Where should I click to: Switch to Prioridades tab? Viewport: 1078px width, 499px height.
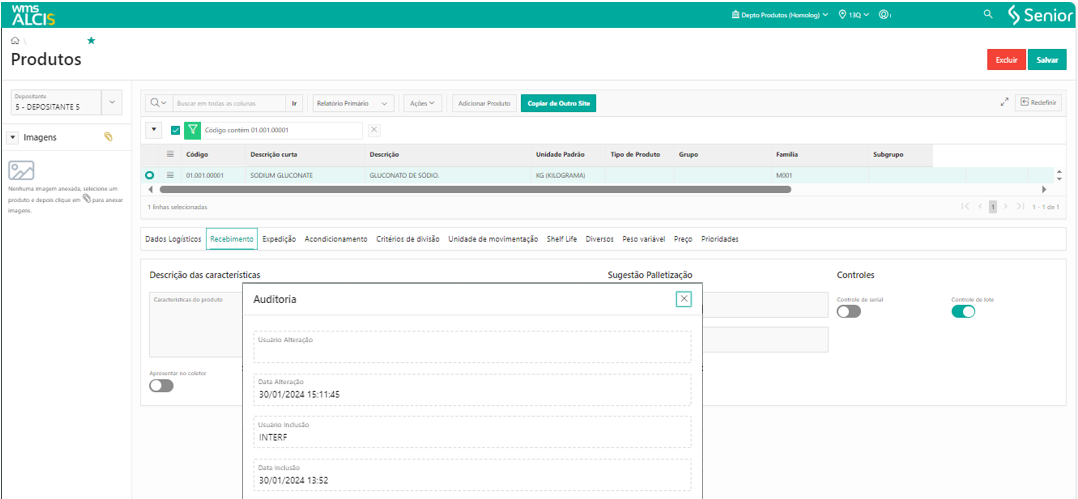pos(720,239)
